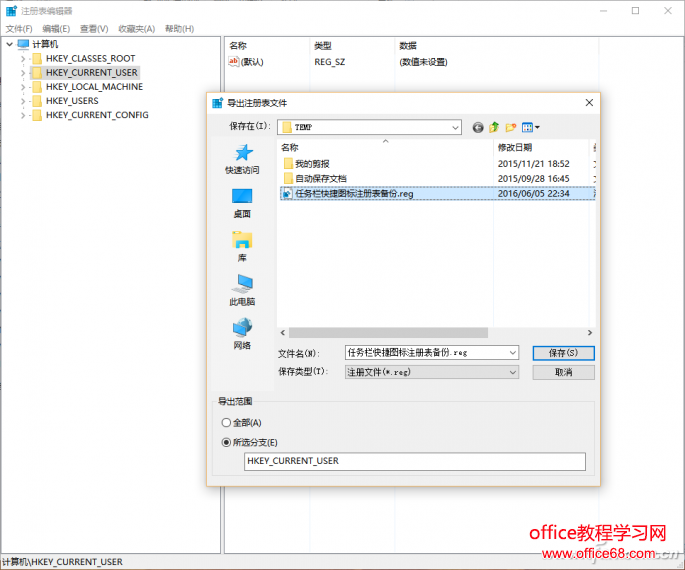685x570 pixels.
Task: Click the 取消 button
Action: [563, 372]
